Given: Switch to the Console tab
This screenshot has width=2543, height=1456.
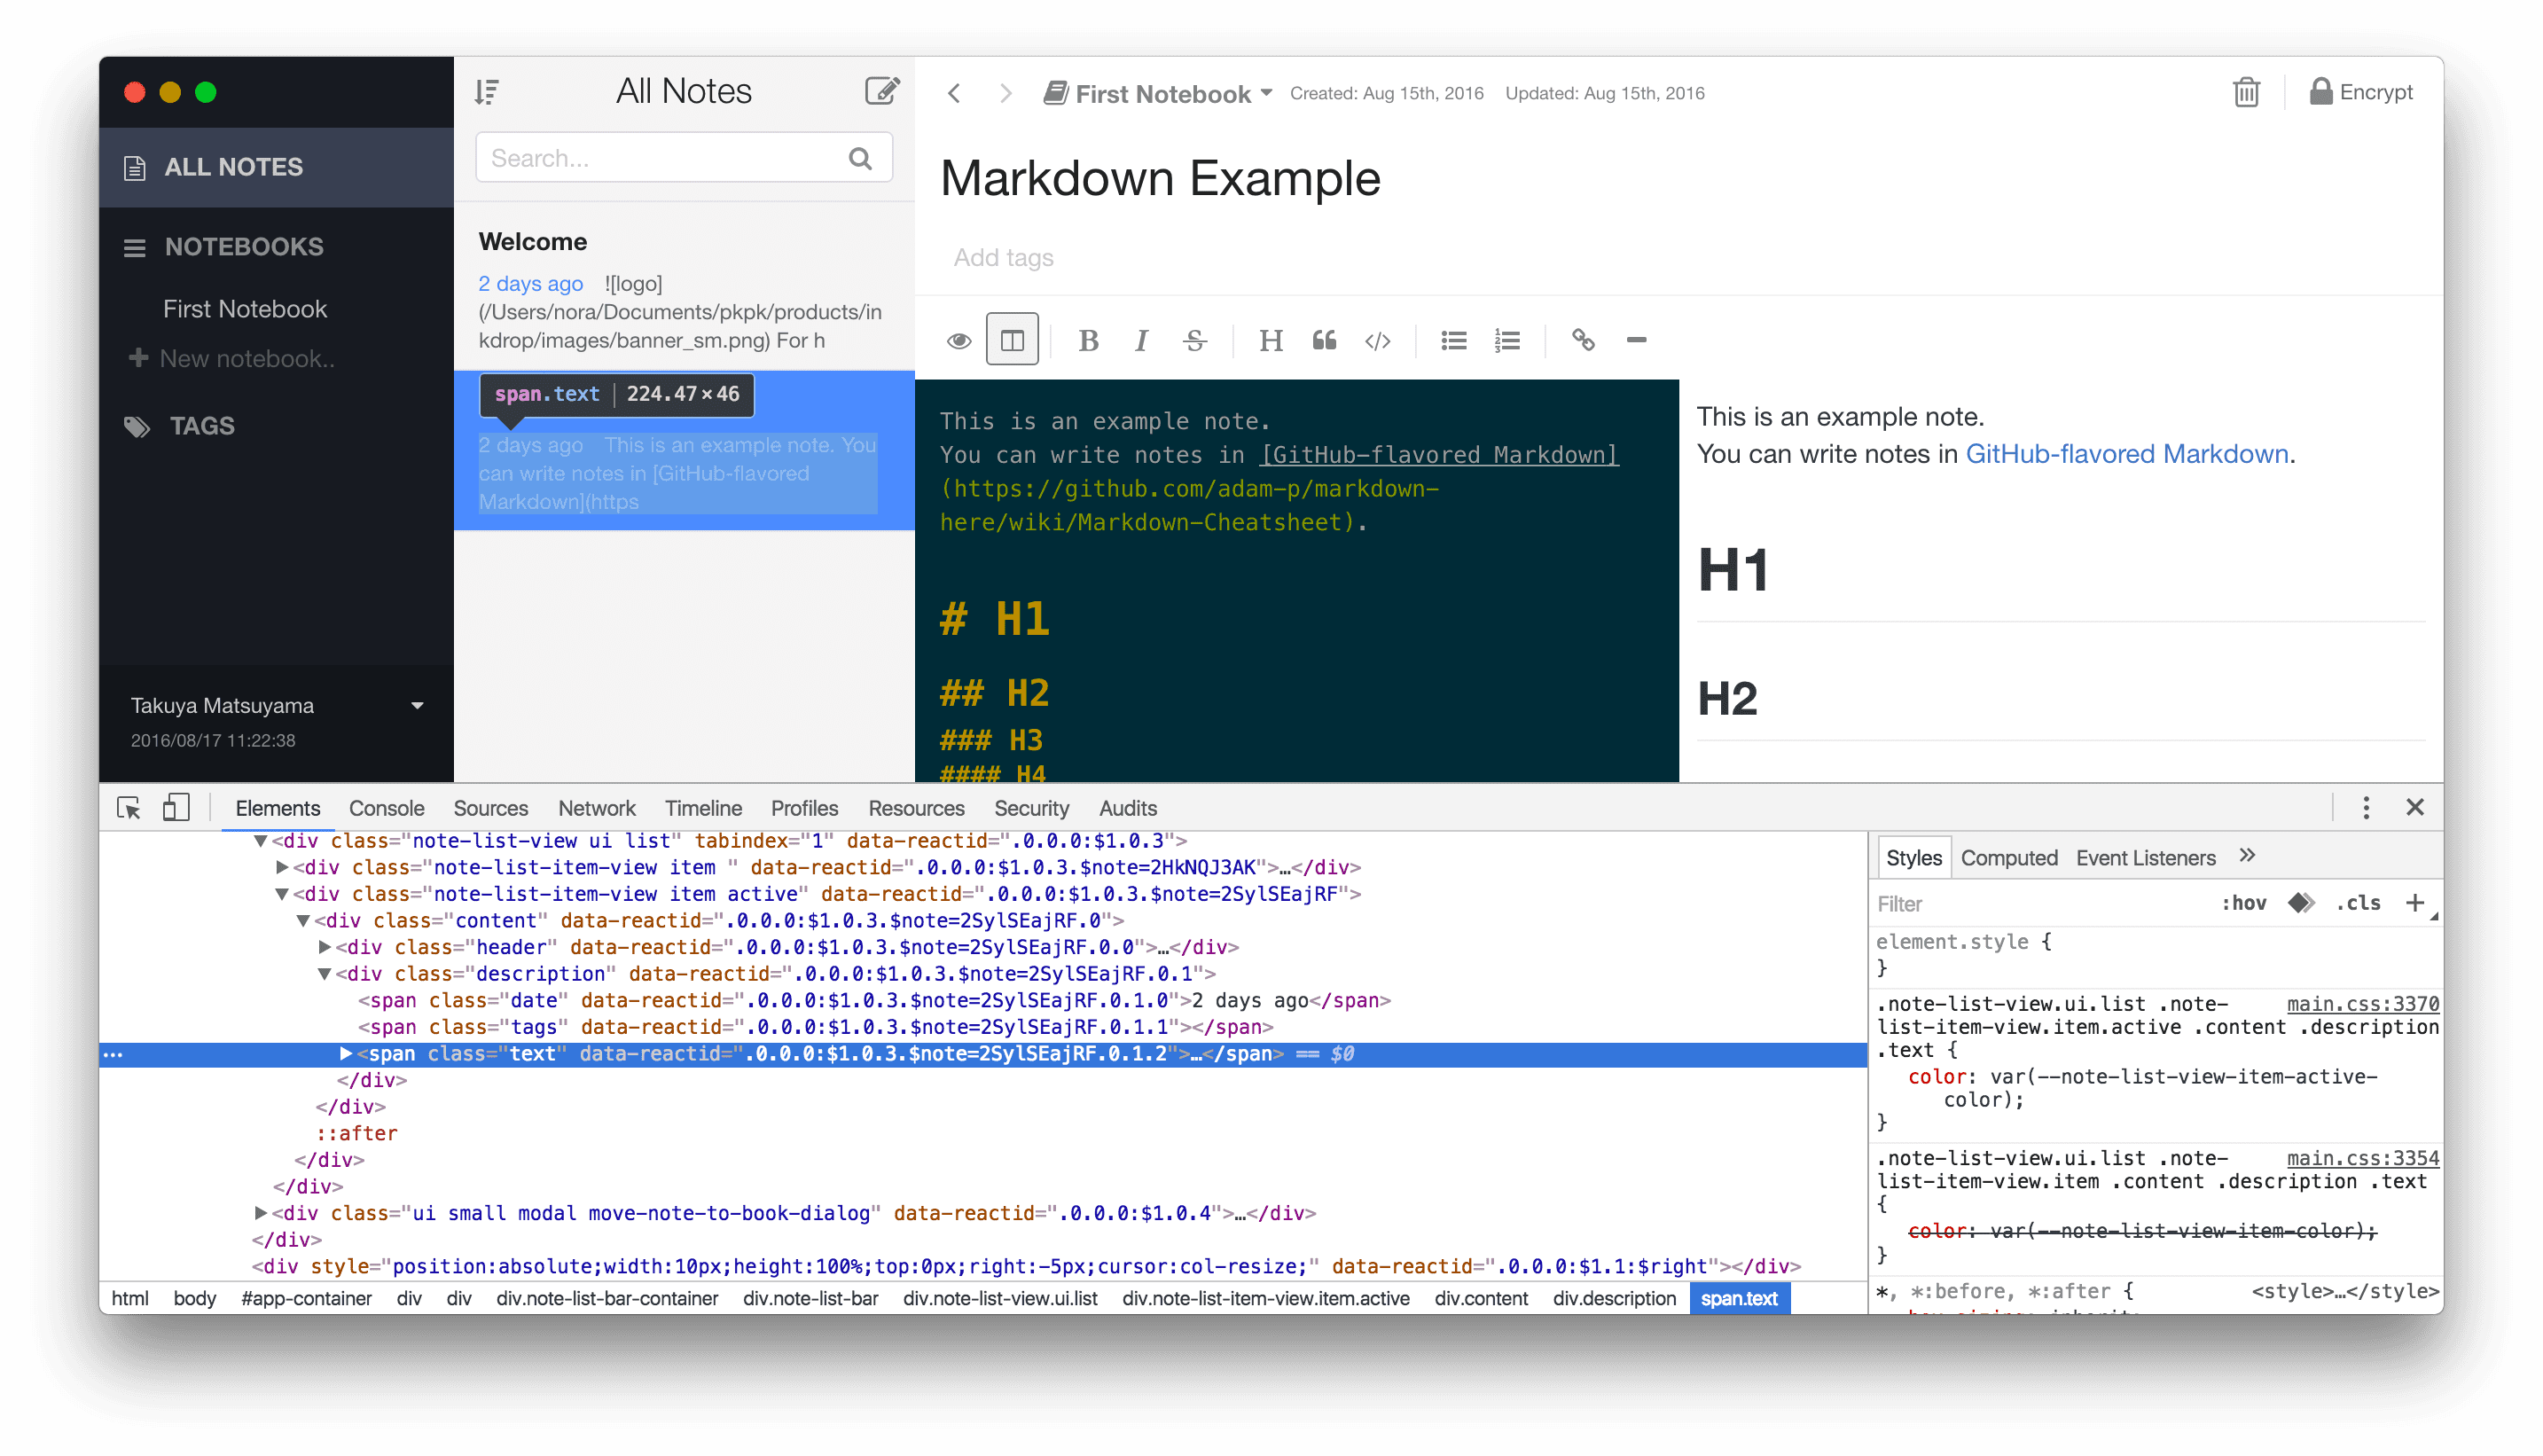Looking at the screenshot, I should tap(386, 808).
